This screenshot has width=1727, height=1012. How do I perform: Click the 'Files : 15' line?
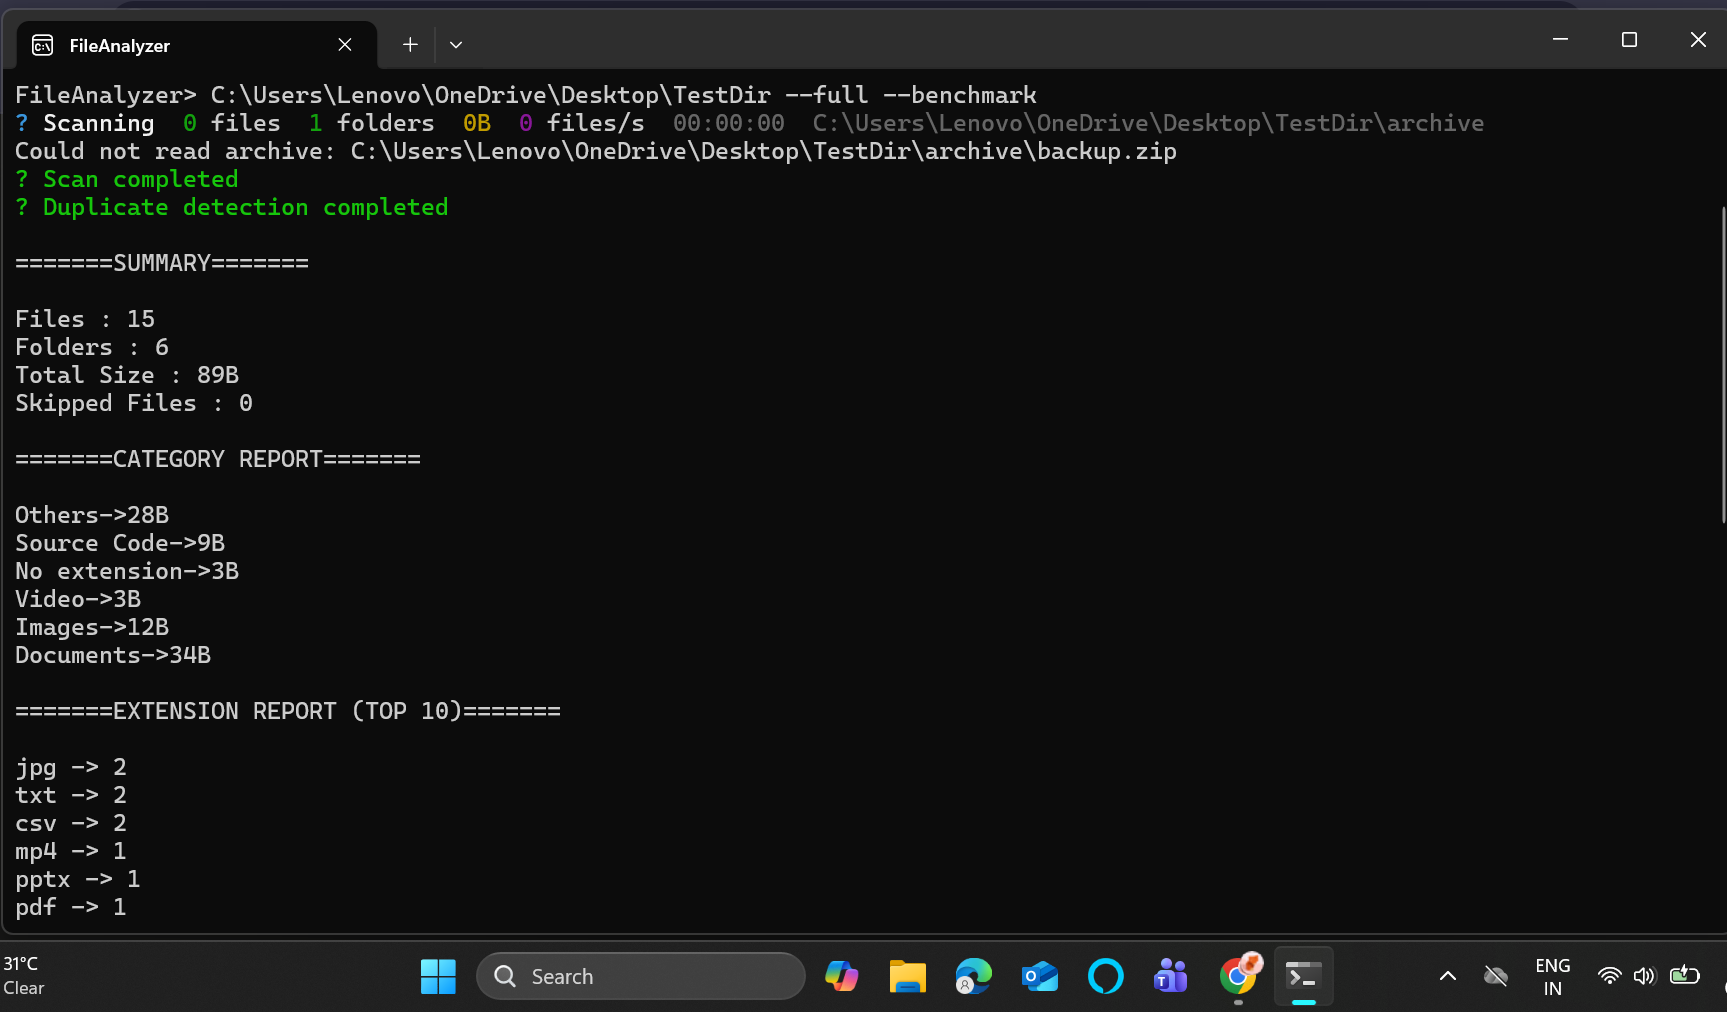(x=85, y=319)
